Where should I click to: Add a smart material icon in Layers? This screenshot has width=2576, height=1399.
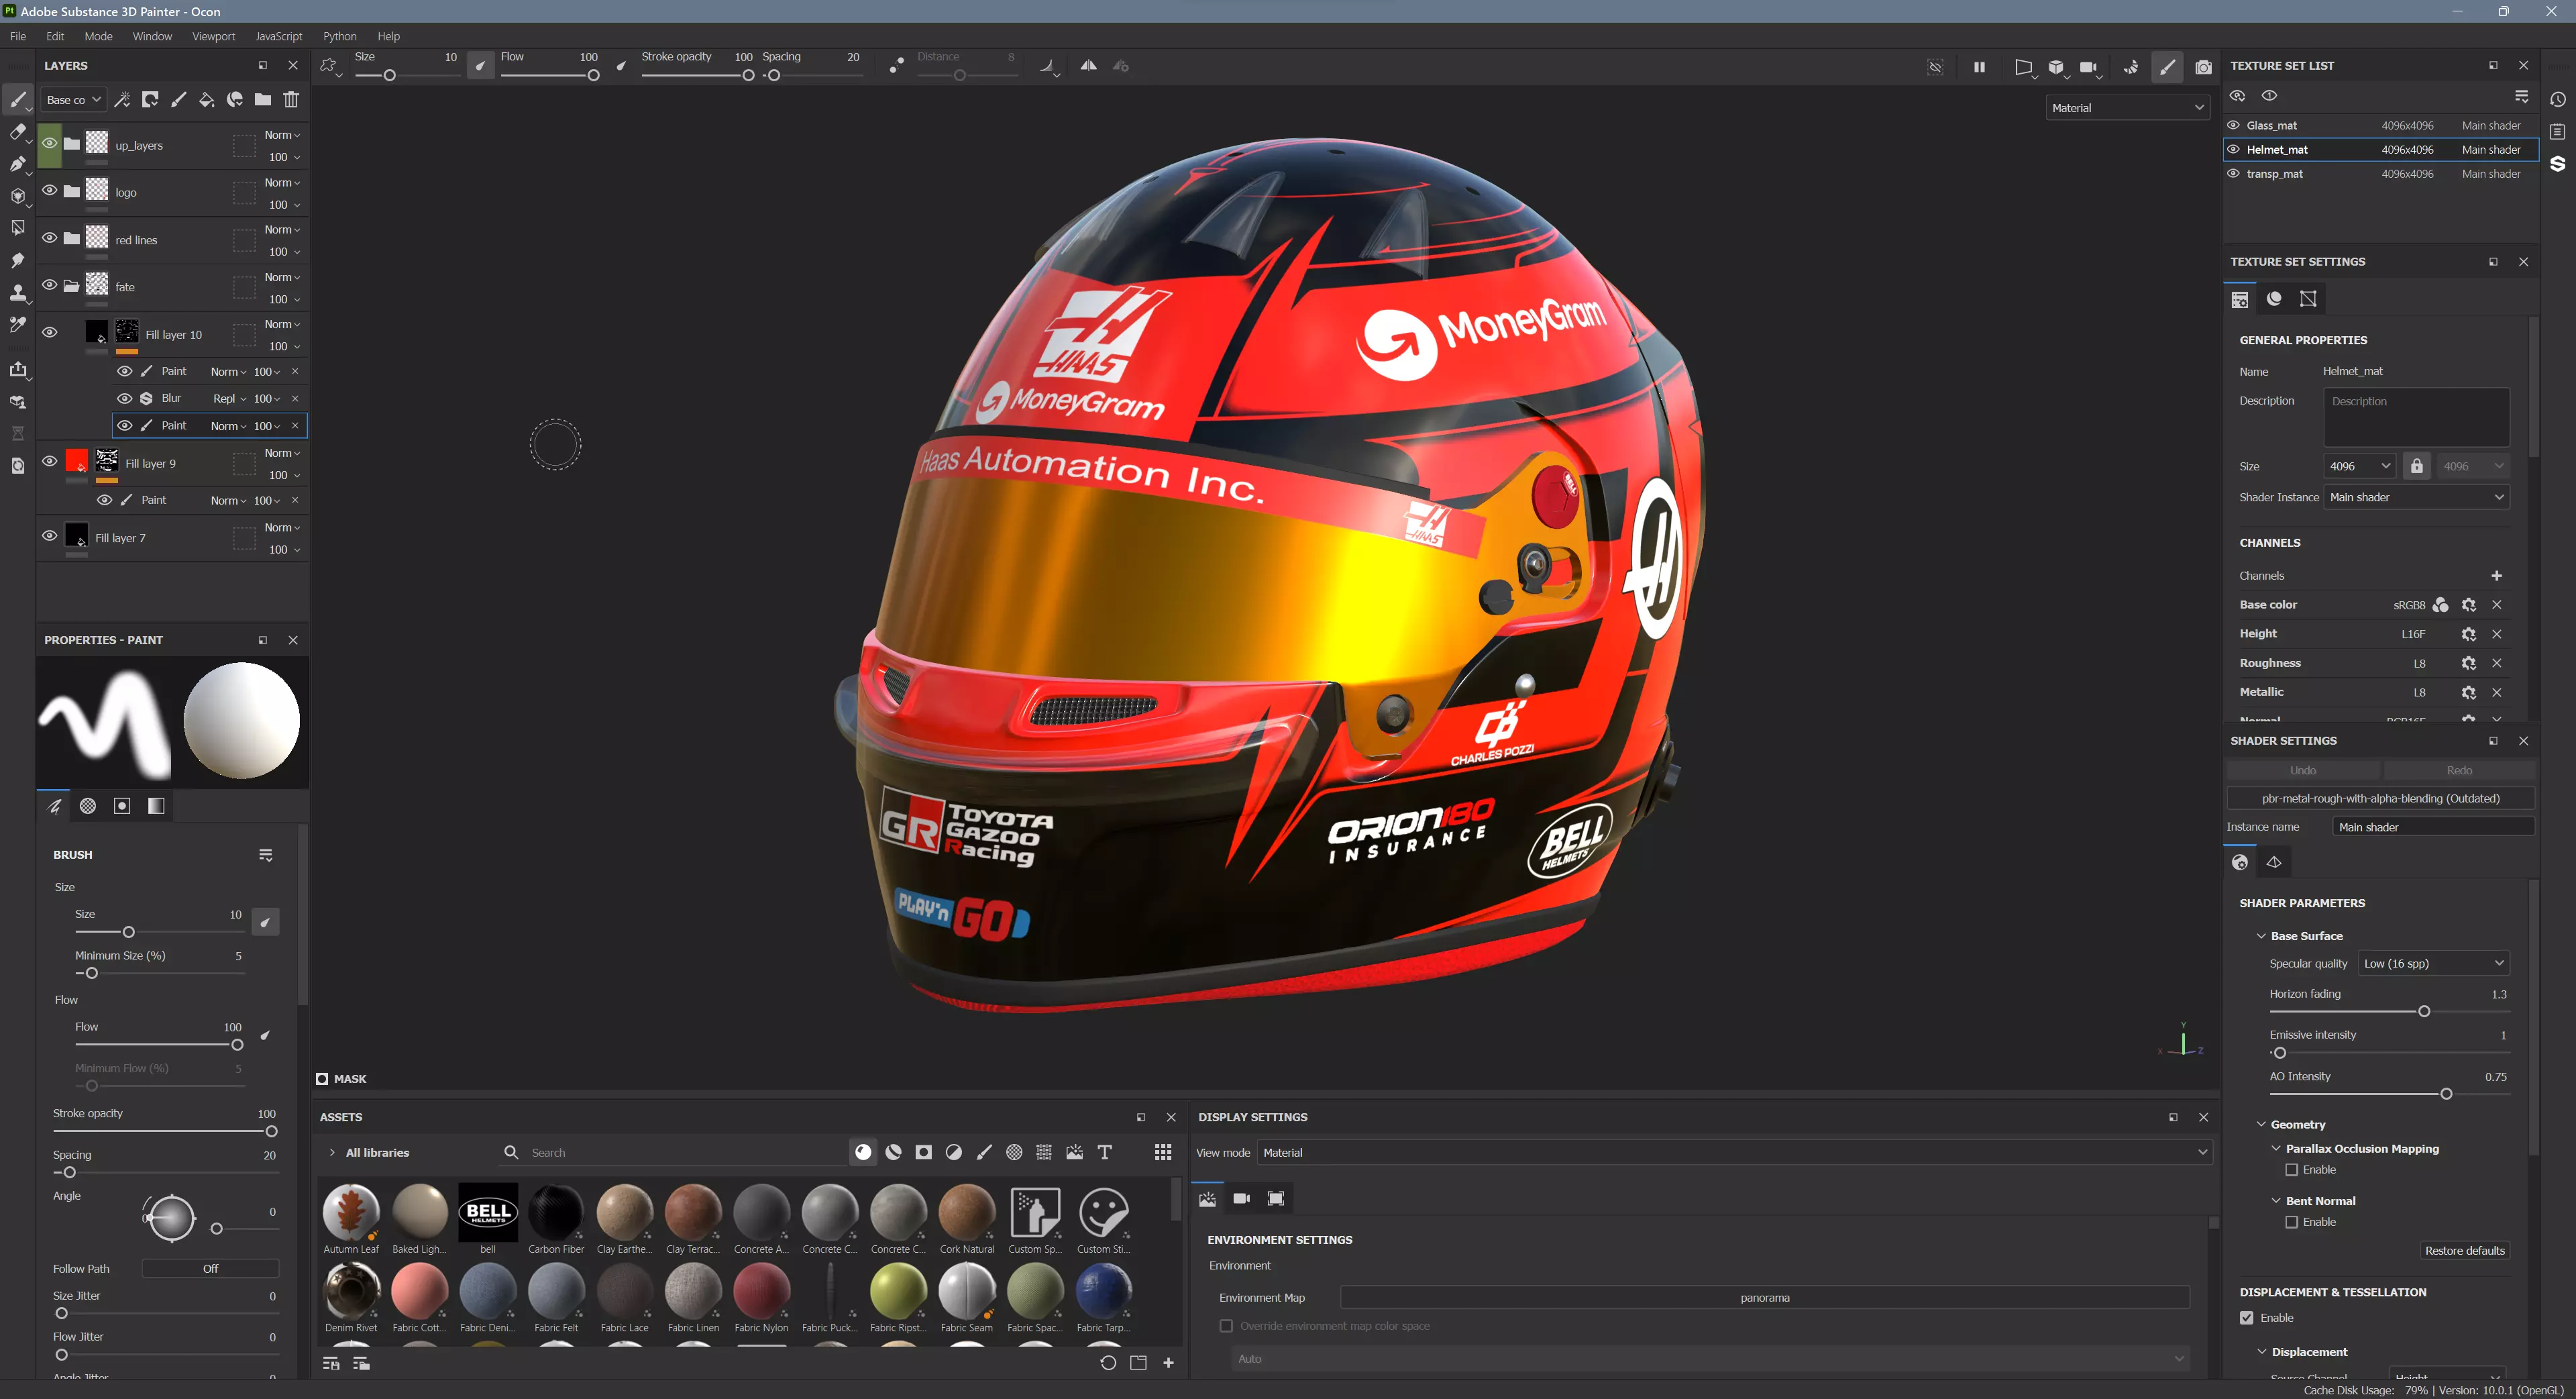(235, 100)
